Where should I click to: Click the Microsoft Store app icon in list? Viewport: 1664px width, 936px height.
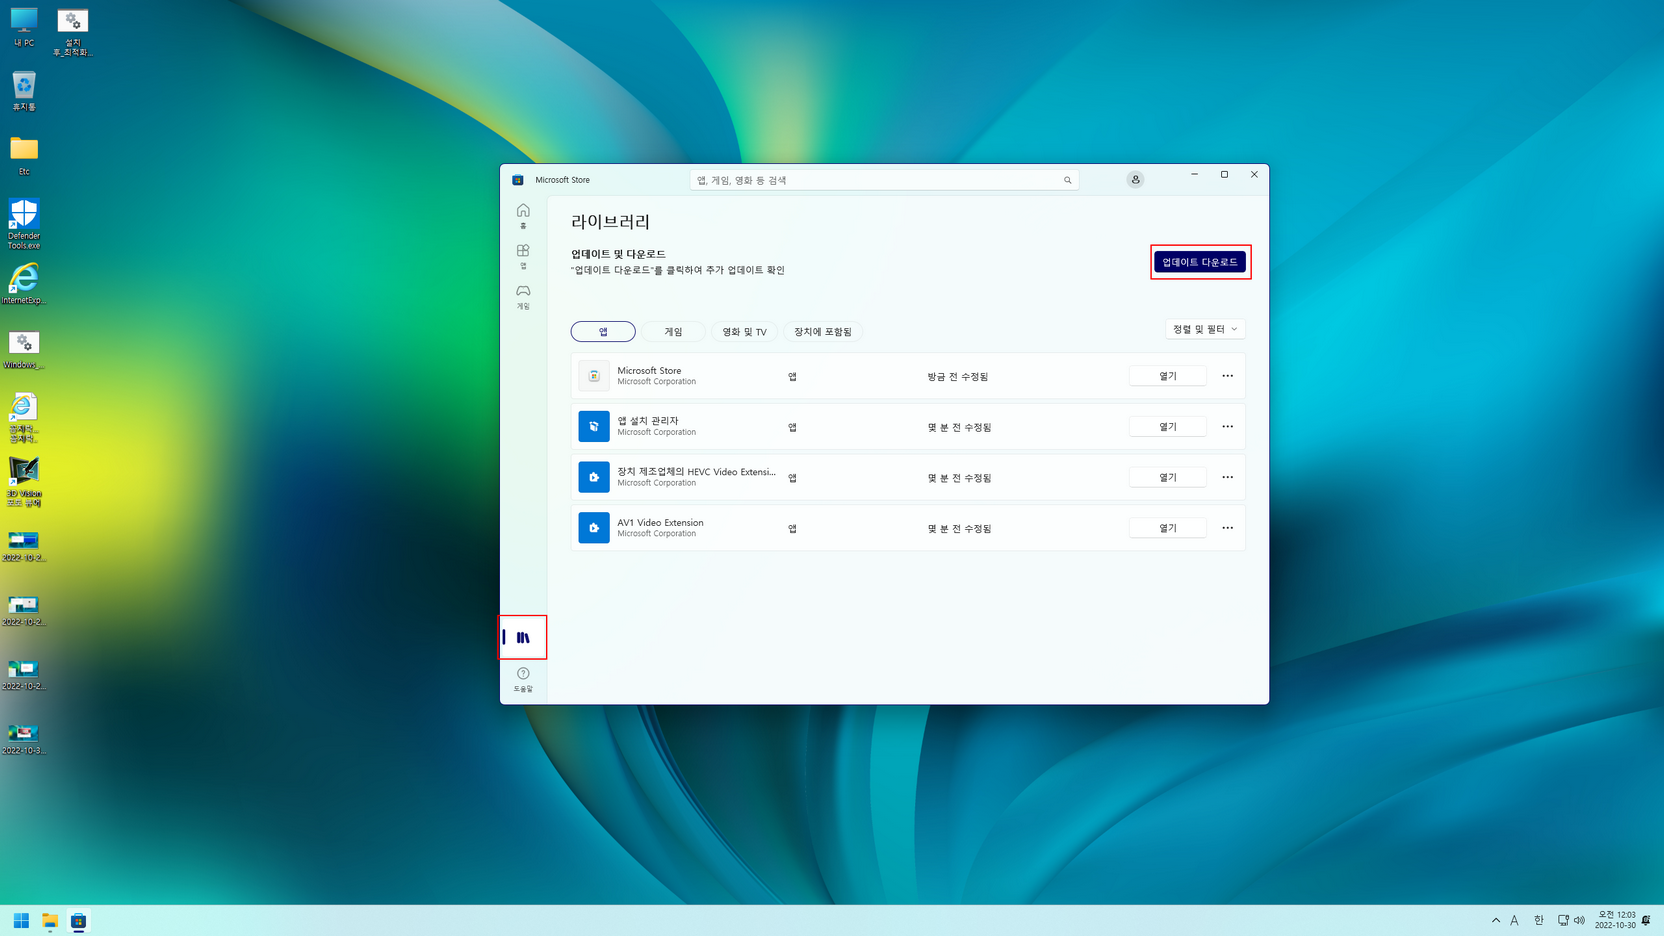pos(594,376)
